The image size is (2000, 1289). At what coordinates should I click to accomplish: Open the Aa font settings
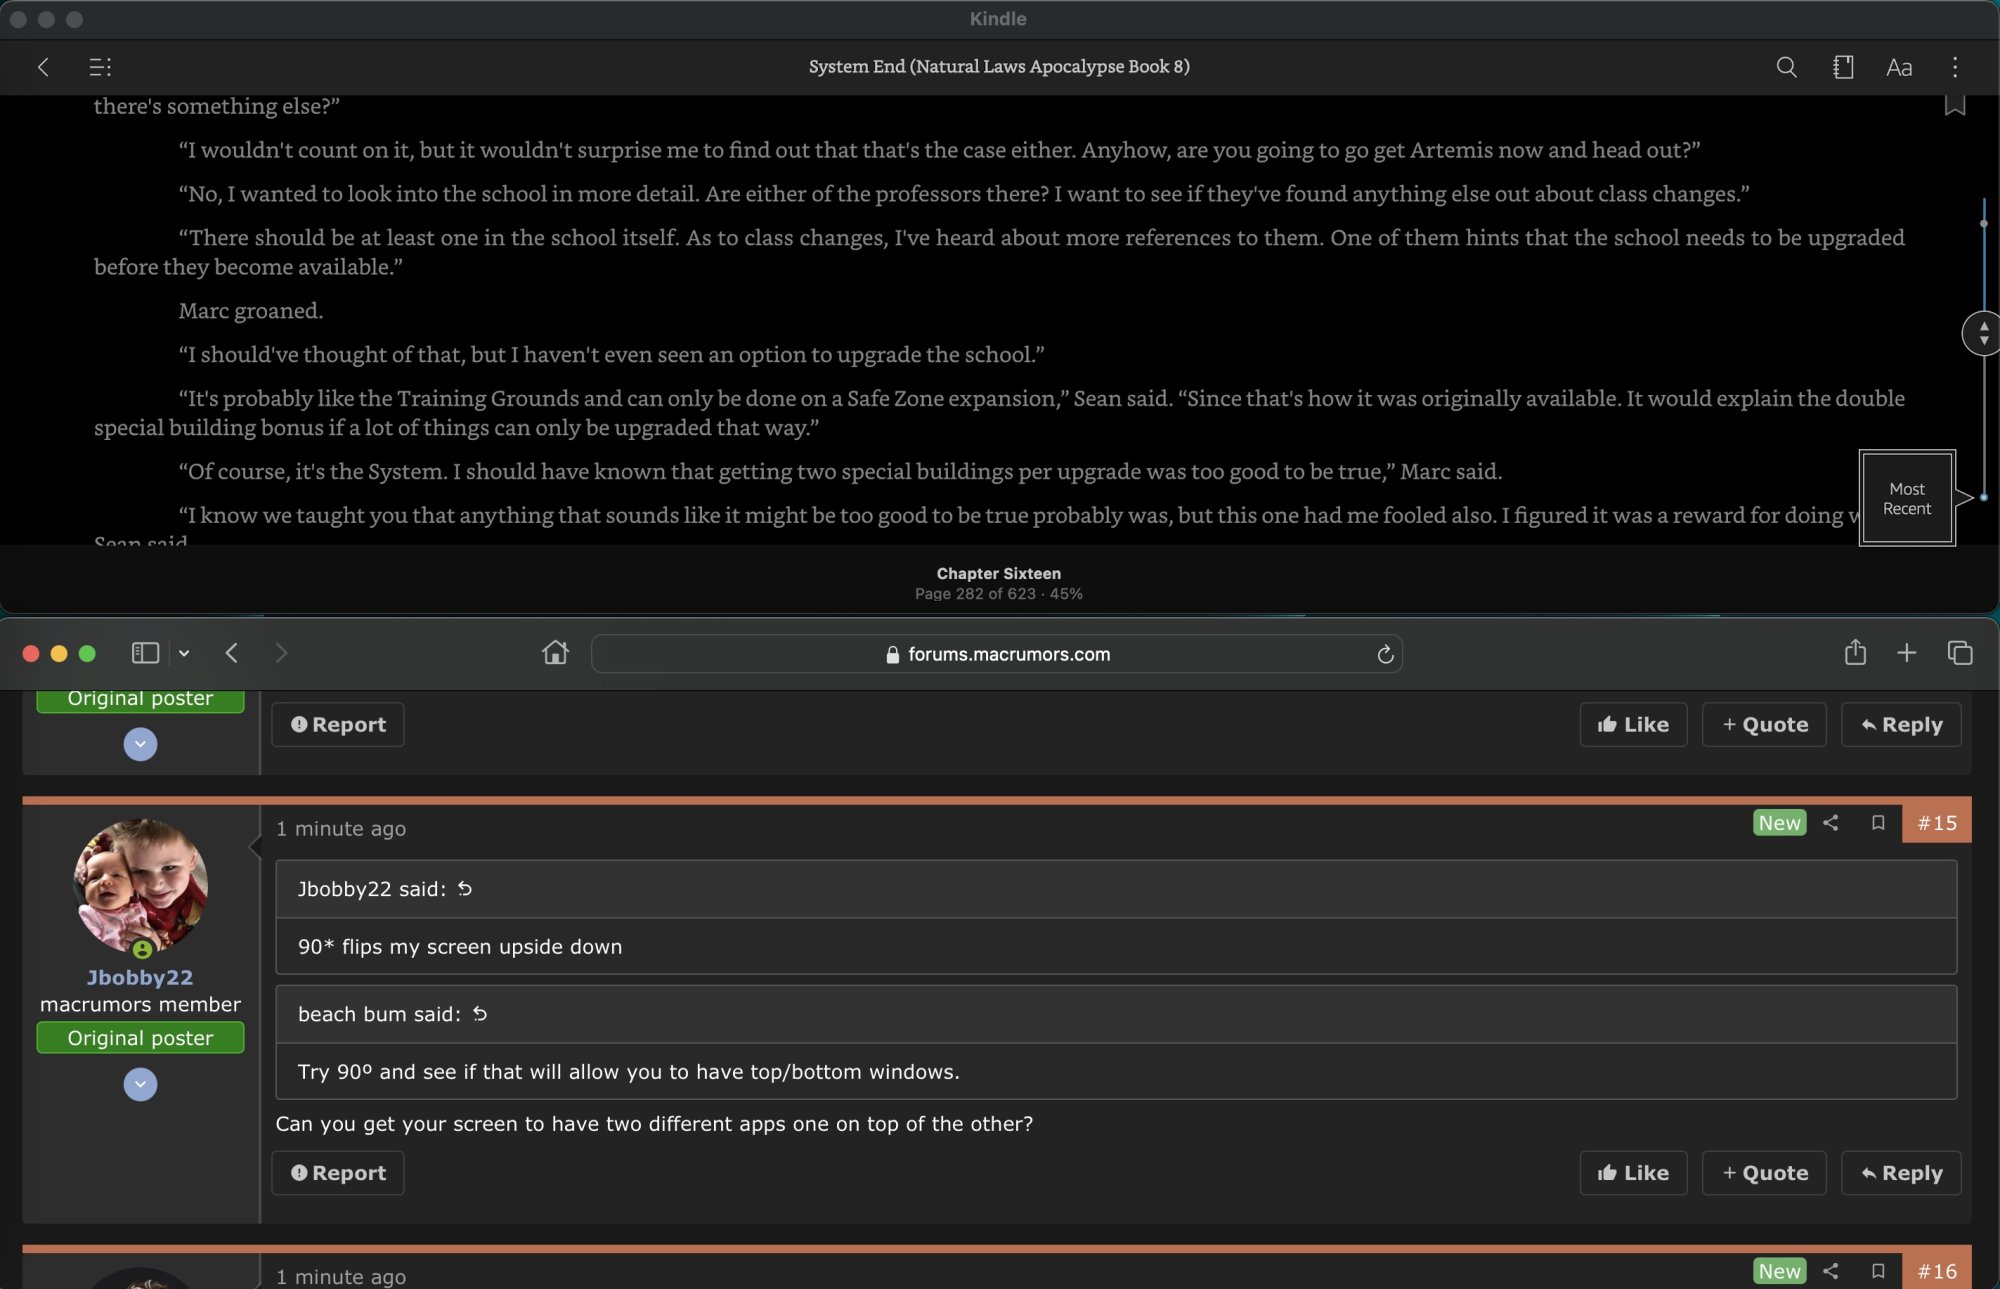pos(1899,67)
